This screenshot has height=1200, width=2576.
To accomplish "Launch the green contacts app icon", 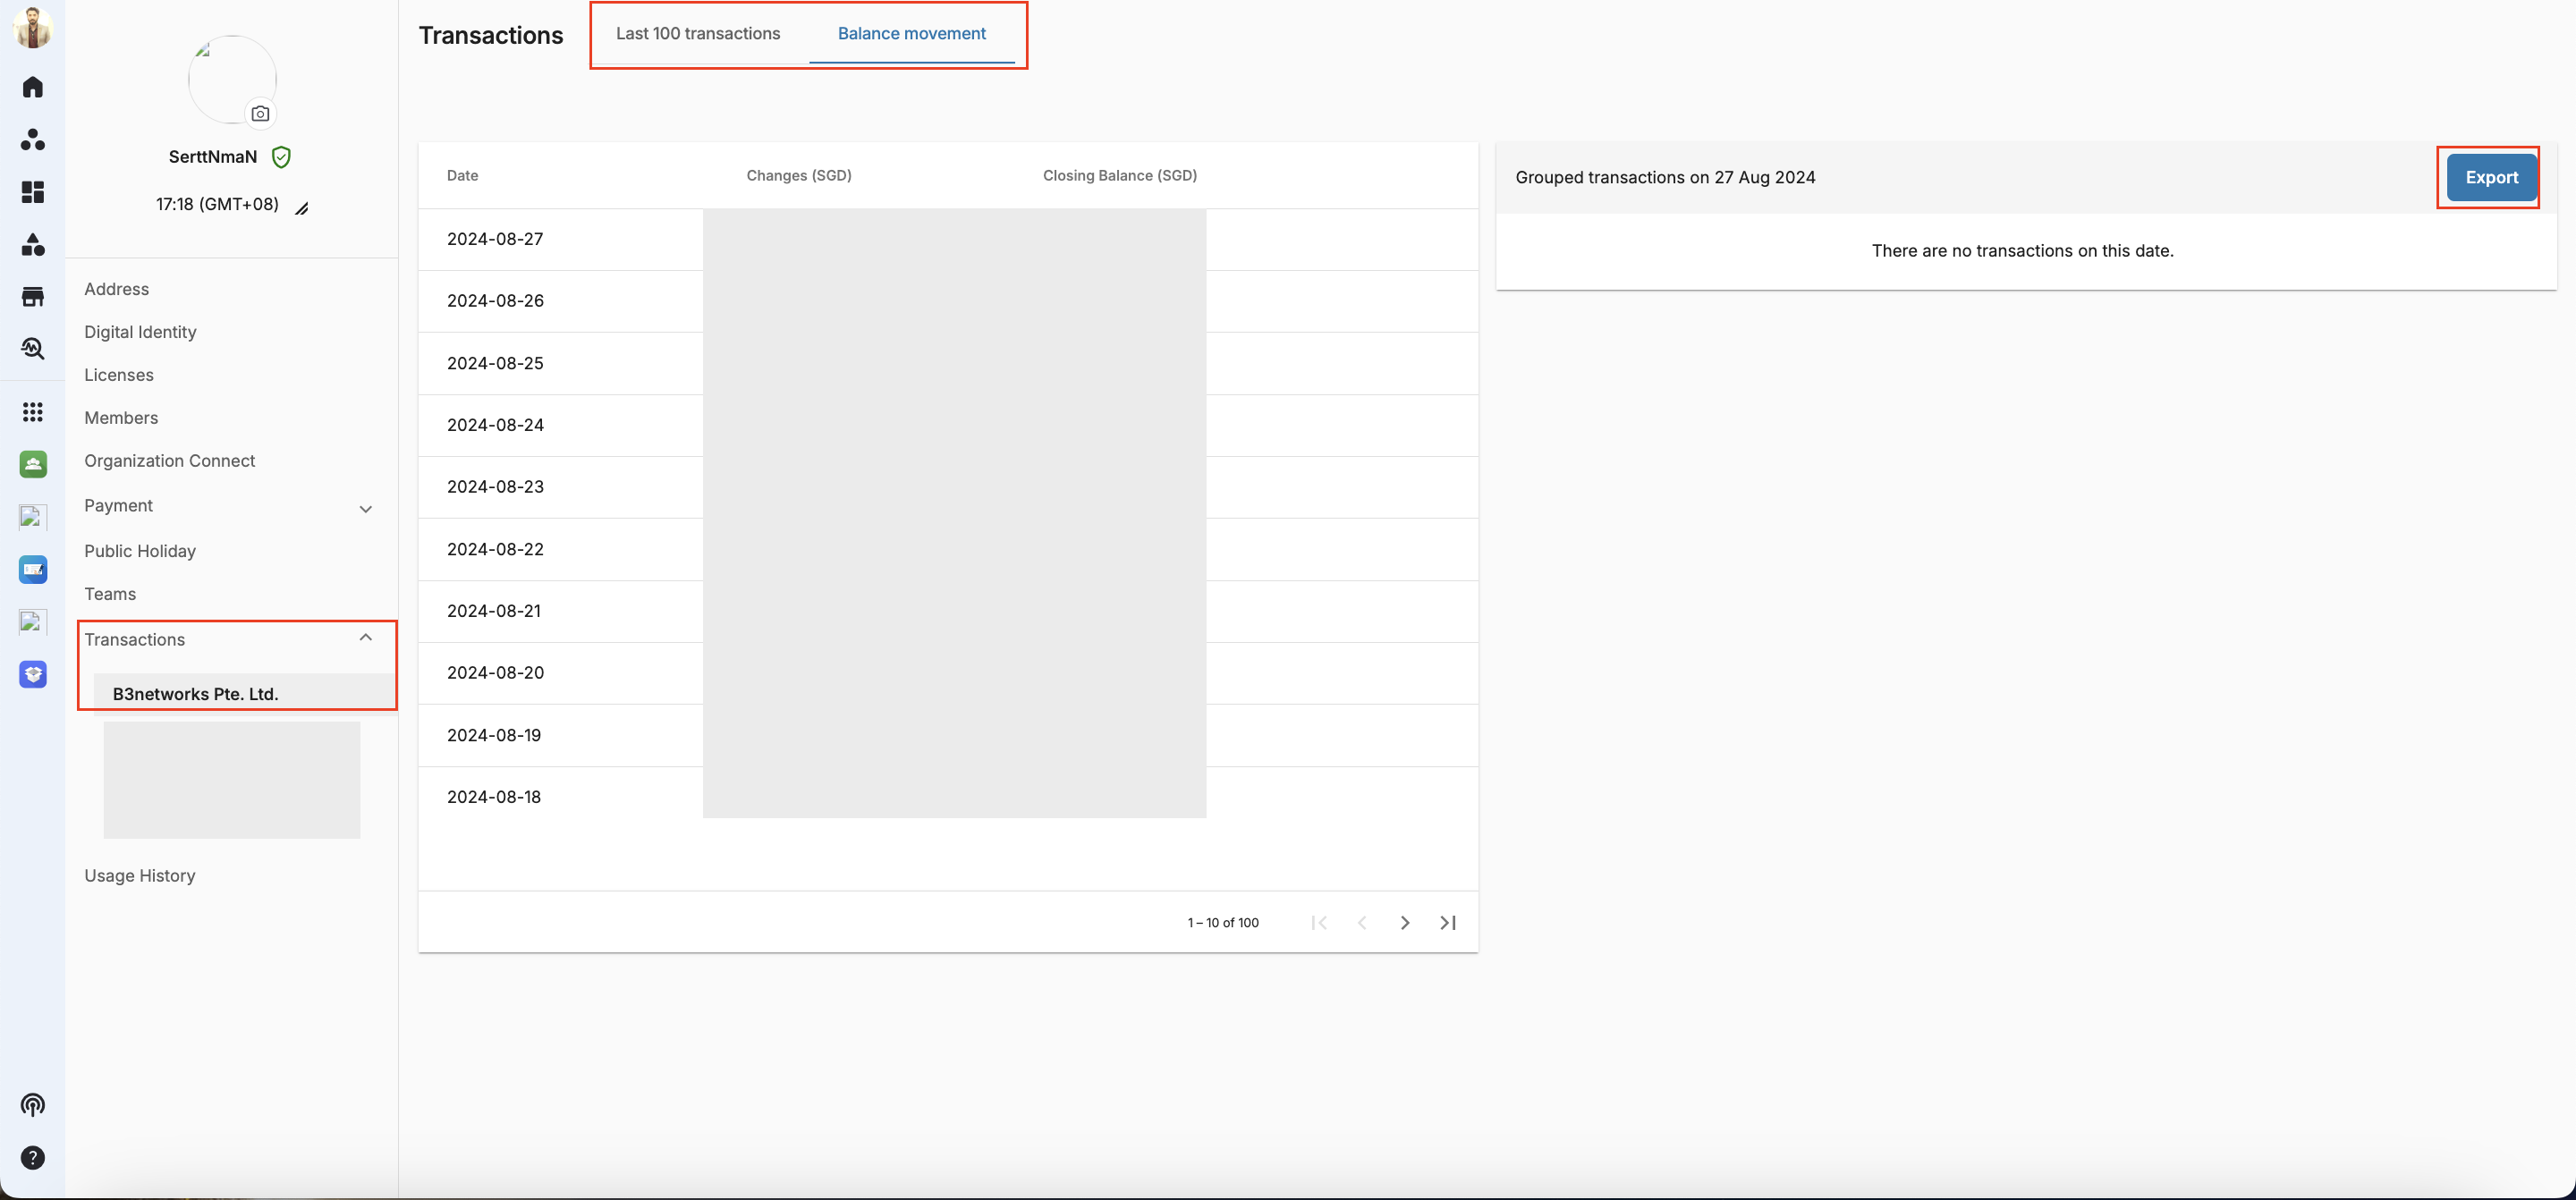I will click(33, 464).
